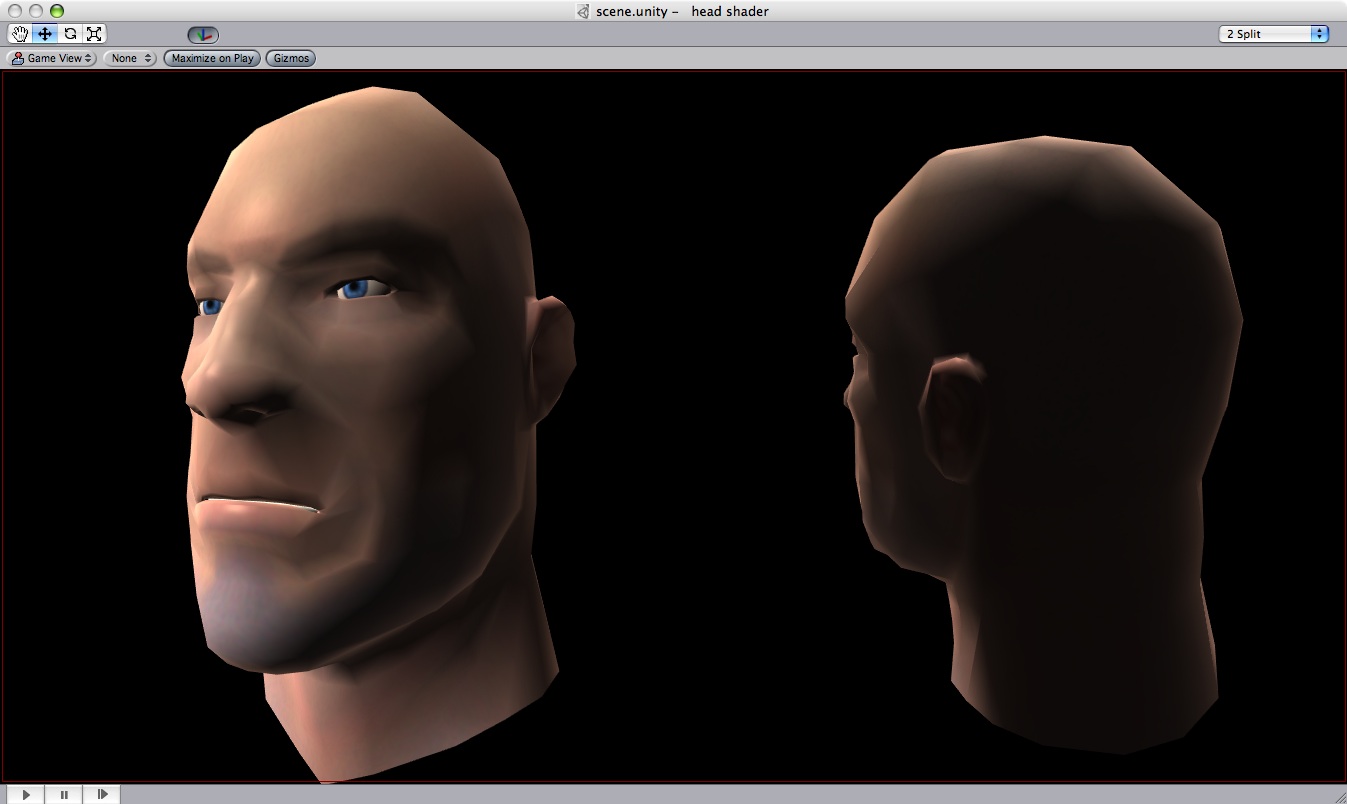Click the stepper arrows on the 2 Split control
The width and height of the screenshot is (1347, 804).
(x=1321, y=33)
